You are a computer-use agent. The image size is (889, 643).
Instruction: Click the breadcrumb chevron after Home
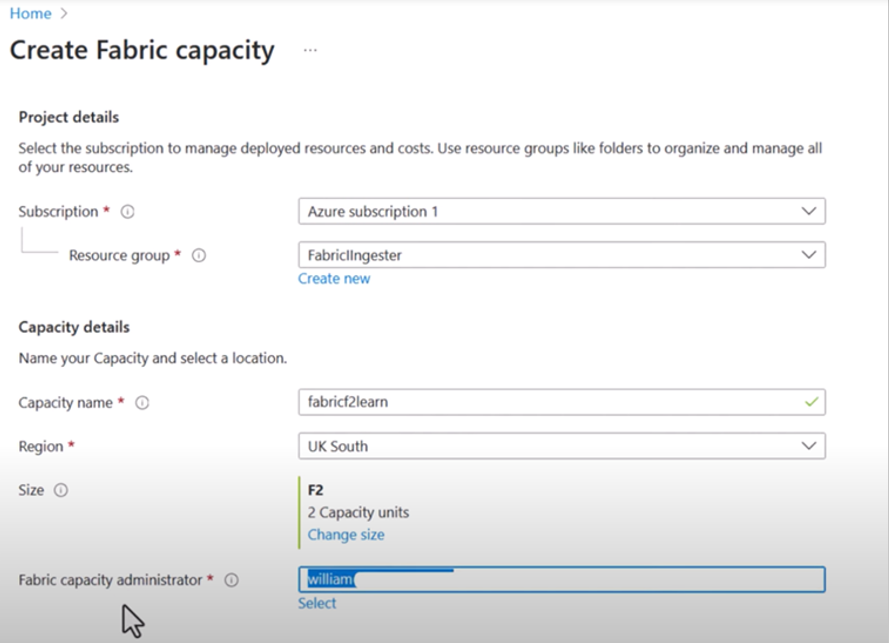point(65,14)
